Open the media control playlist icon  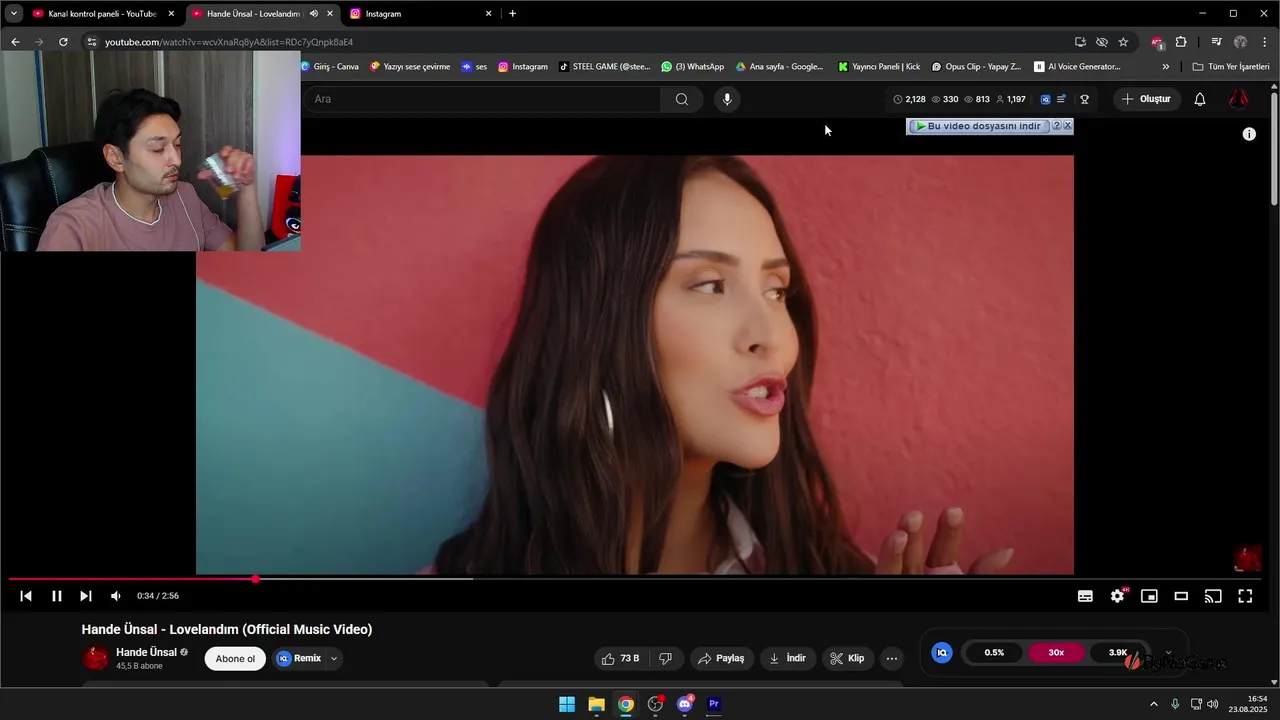coord(1216,42)
